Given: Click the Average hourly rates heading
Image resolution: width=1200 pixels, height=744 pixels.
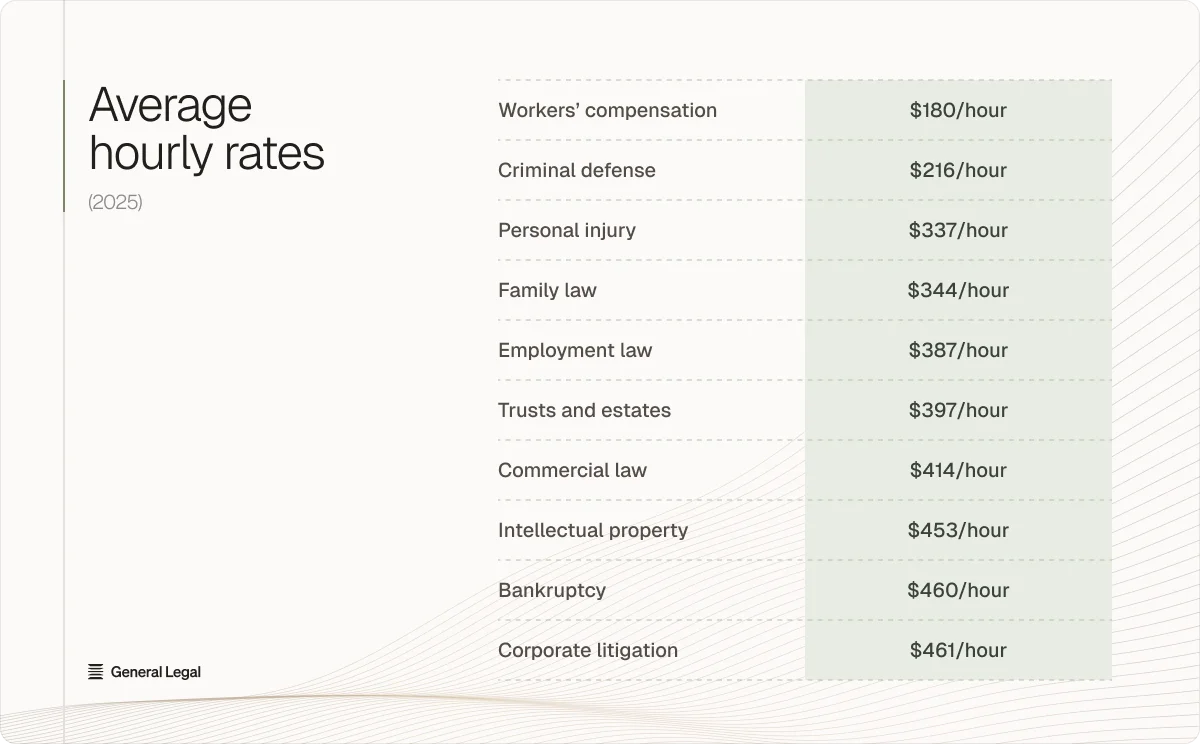Looking at the screenshot, I should tap(207, 129).
